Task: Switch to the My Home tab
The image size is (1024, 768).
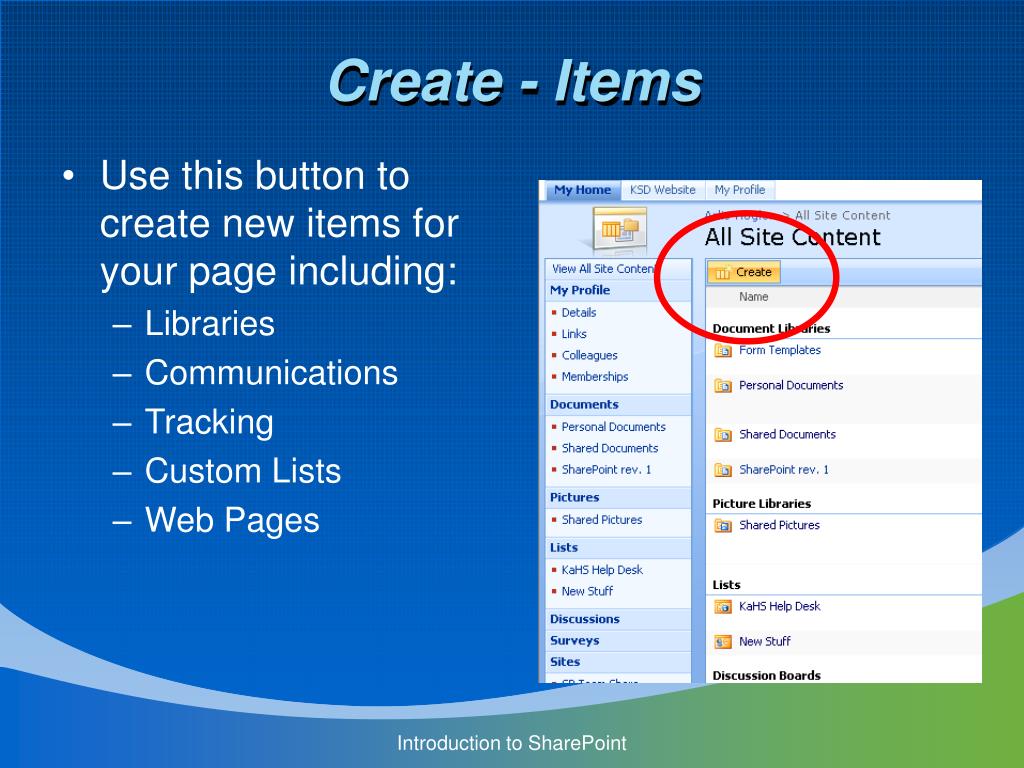Action: 583,190
